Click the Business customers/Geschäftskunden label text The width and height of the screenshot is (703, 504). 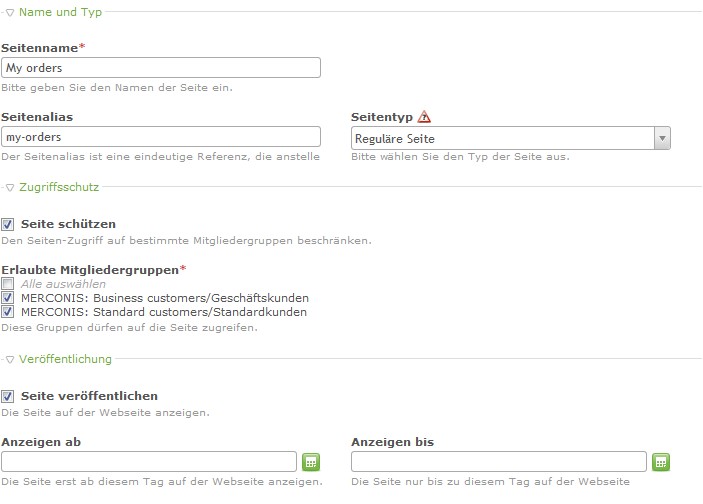(201, 298)
